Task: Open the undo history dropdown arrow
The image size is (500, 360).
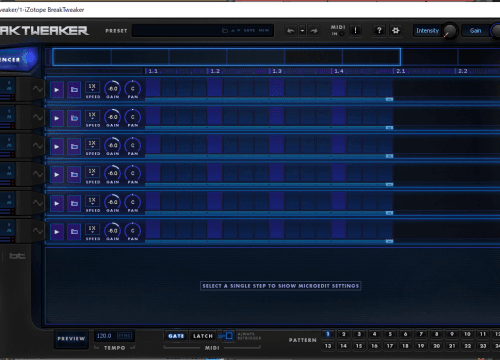Action: (x=302, y=31)
